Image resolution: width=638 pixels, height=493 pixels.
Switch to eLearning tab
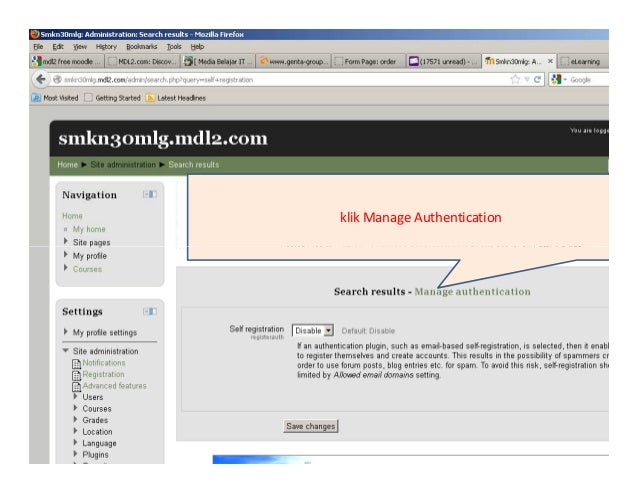(x=583, y=61)
